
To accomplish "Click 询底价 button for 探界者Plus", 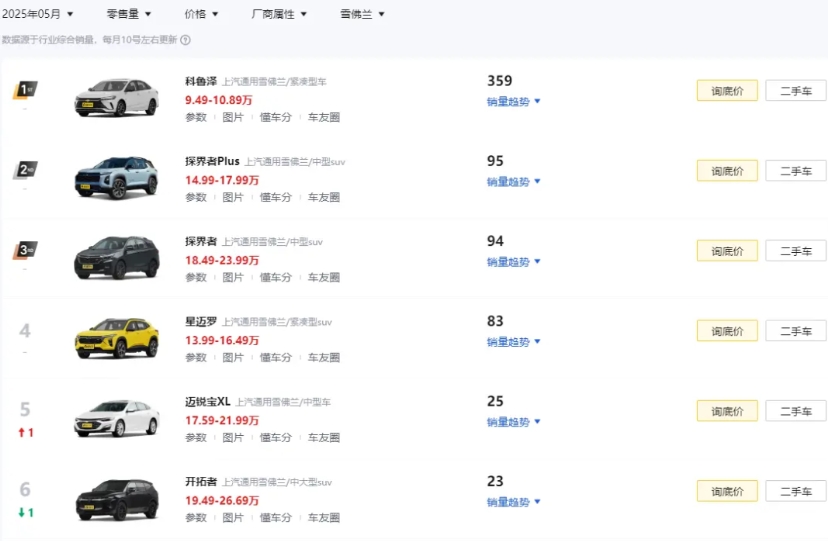I will [727, 171].
